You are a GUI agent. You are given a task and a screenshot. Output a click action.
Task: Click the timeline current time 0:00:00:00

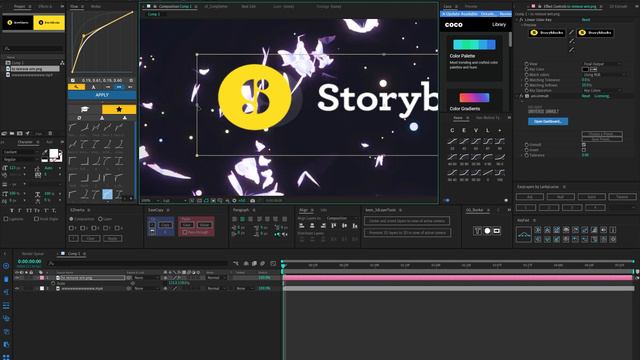(29, 261)
